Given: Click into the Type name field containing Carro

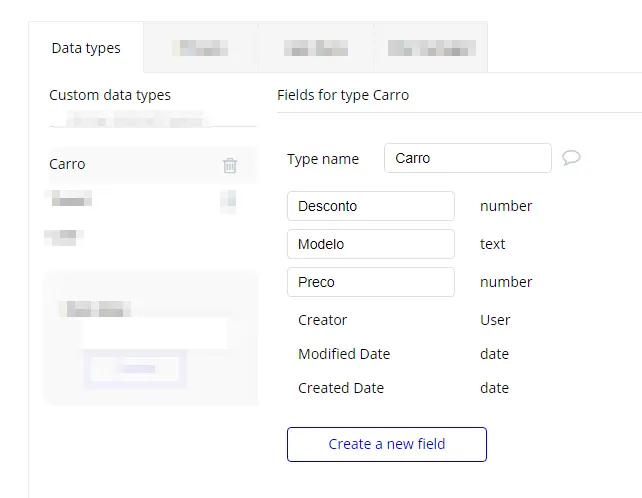Looking at the screenshot, I should (x=467, y=158).
